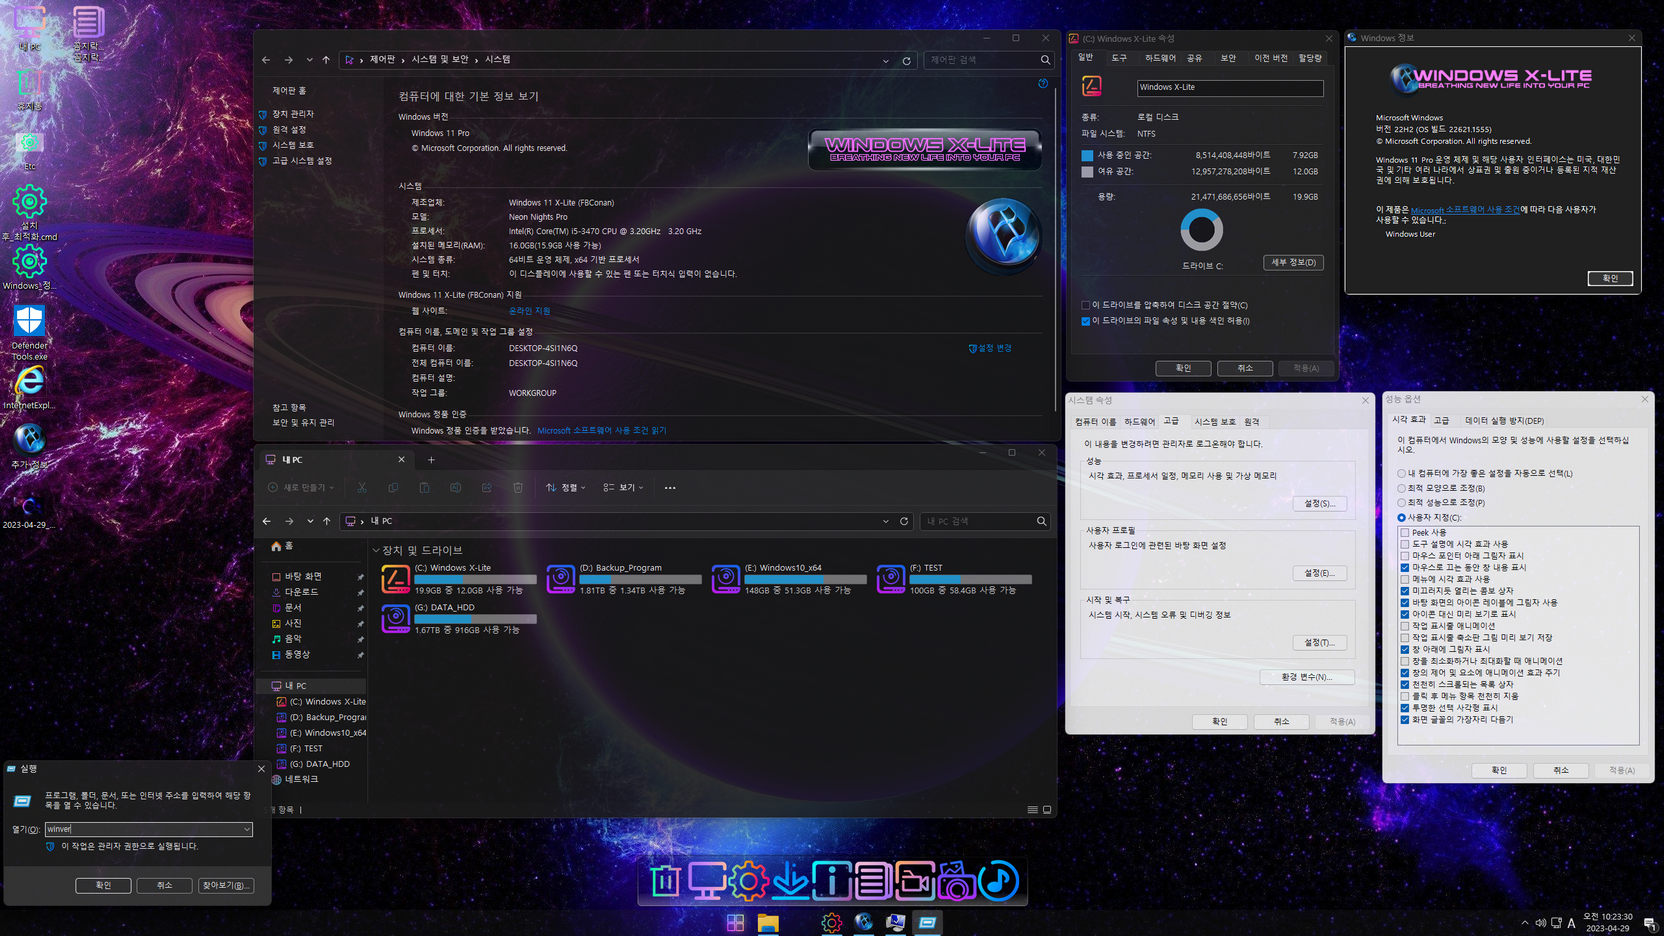Viewport: 1664px width, 936px height.
Task: Switch to 컴퓨터 이름 tab in System Properties
Action: [1095, 422]
